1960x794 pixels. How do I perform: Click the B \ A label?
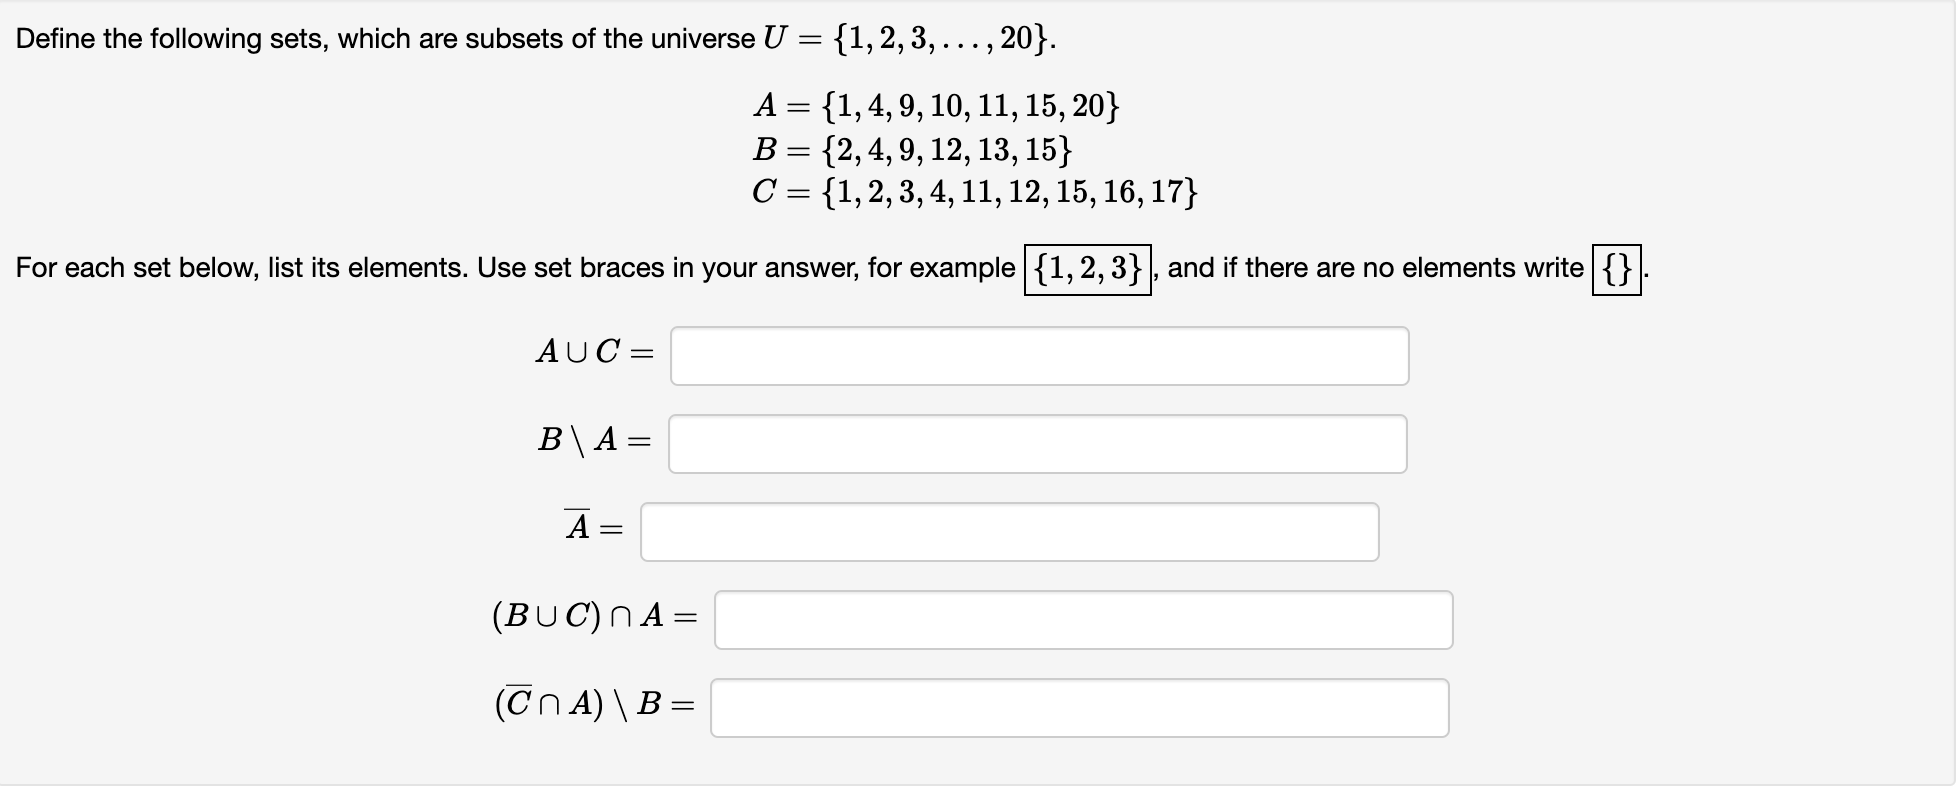[x=580, y=440]
